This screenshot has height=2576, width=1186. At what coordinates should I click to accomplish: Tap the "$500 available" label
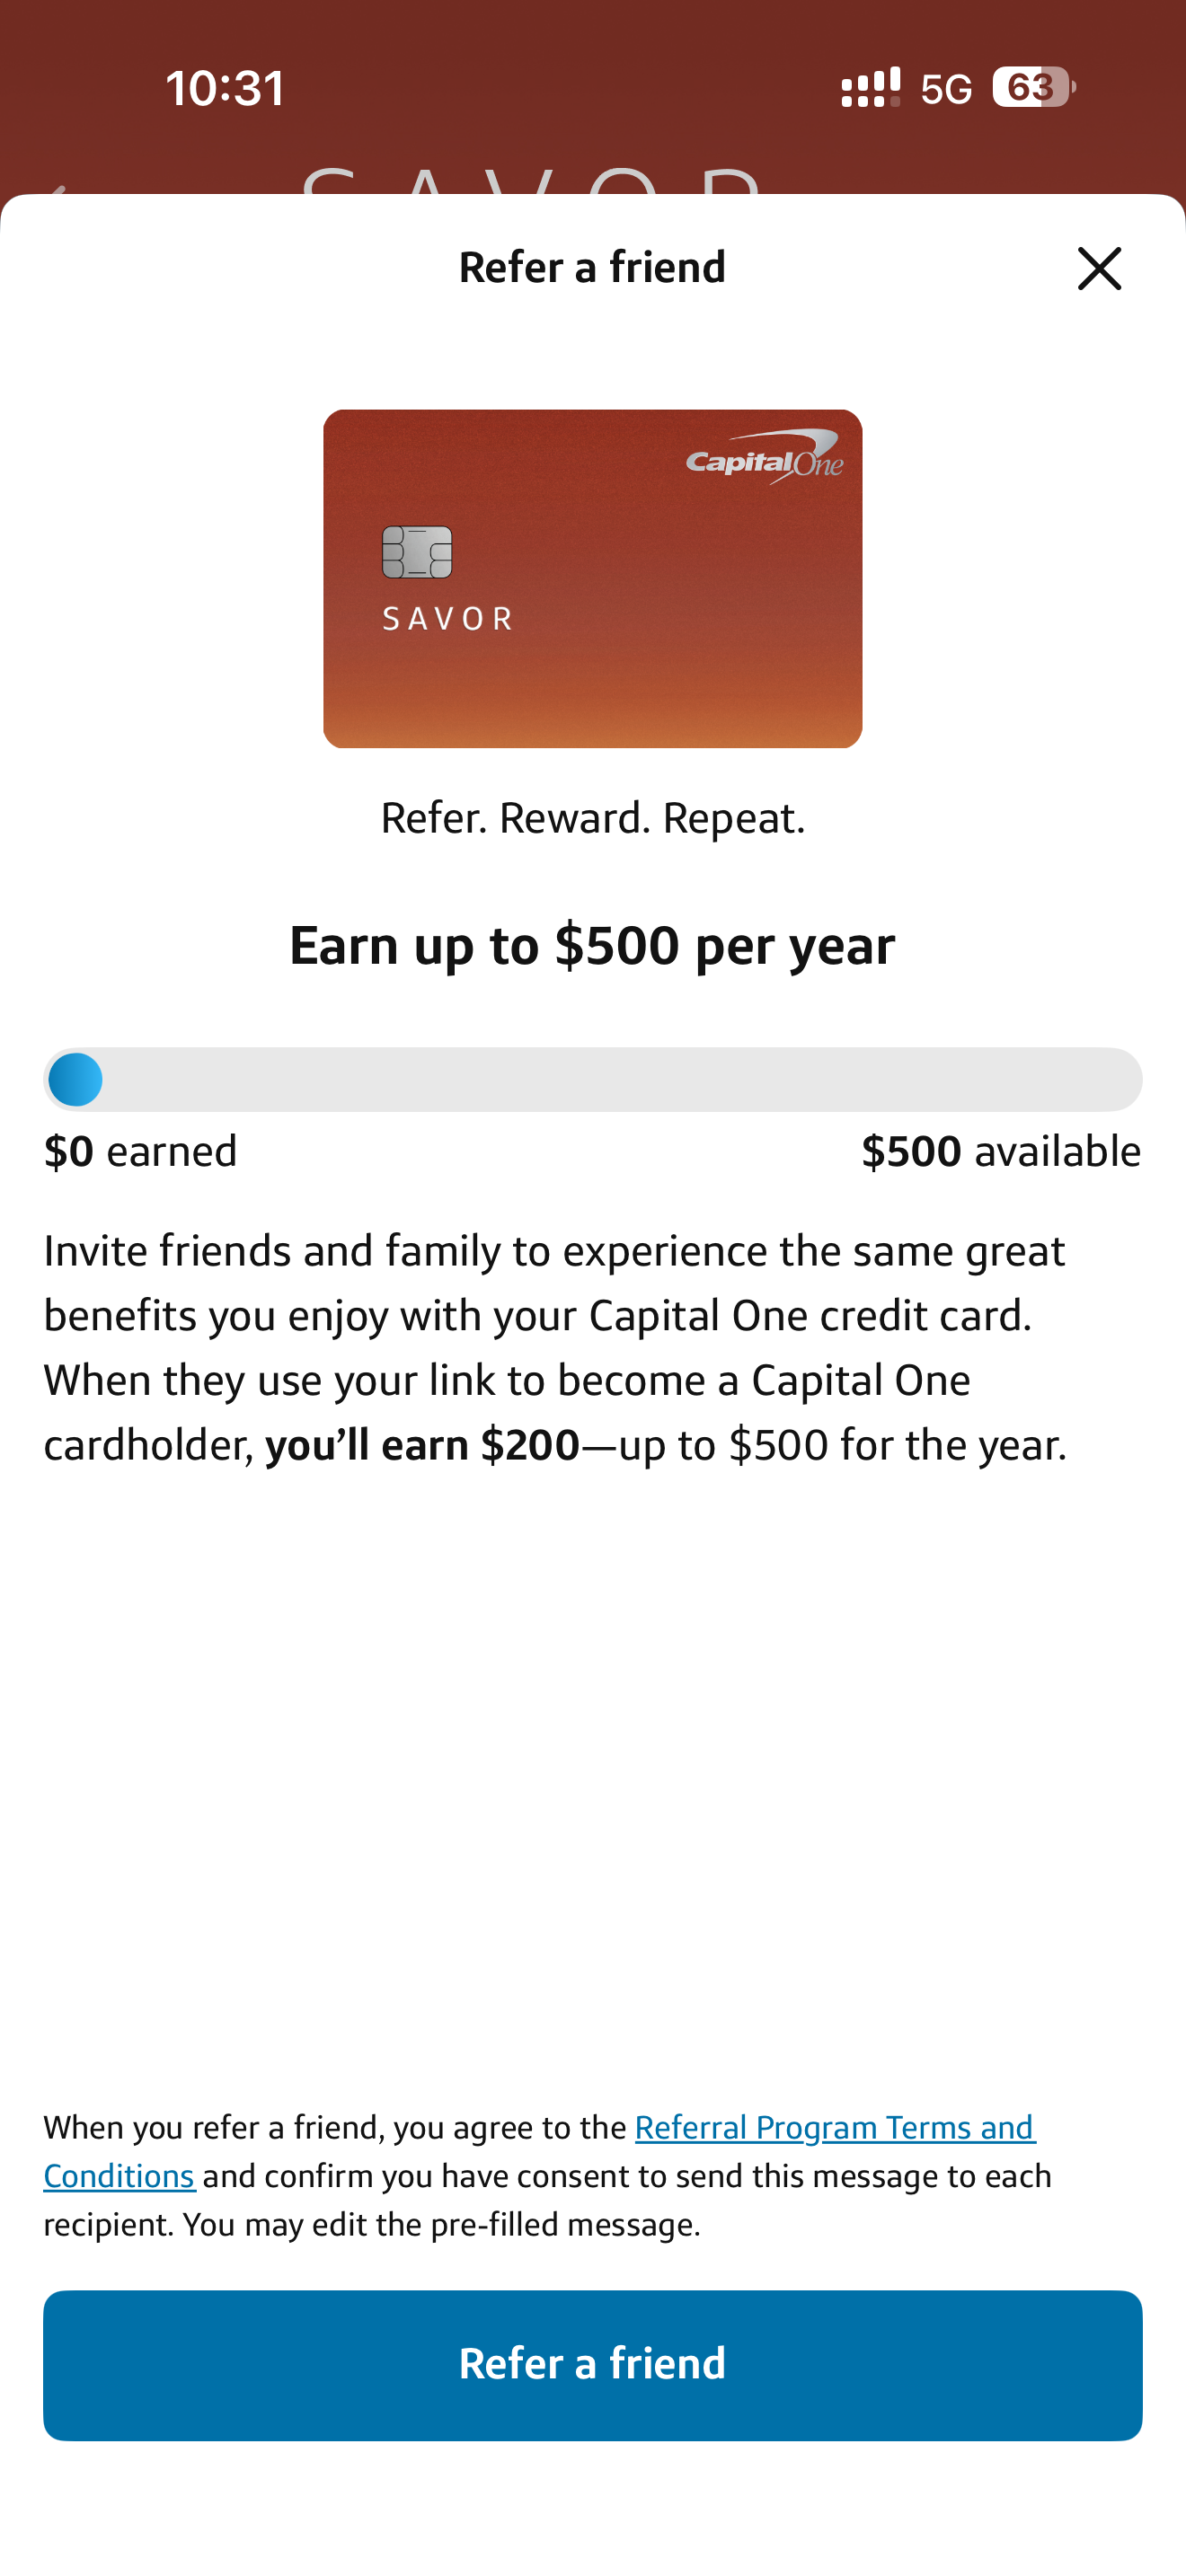(x=1000, y=1151)
